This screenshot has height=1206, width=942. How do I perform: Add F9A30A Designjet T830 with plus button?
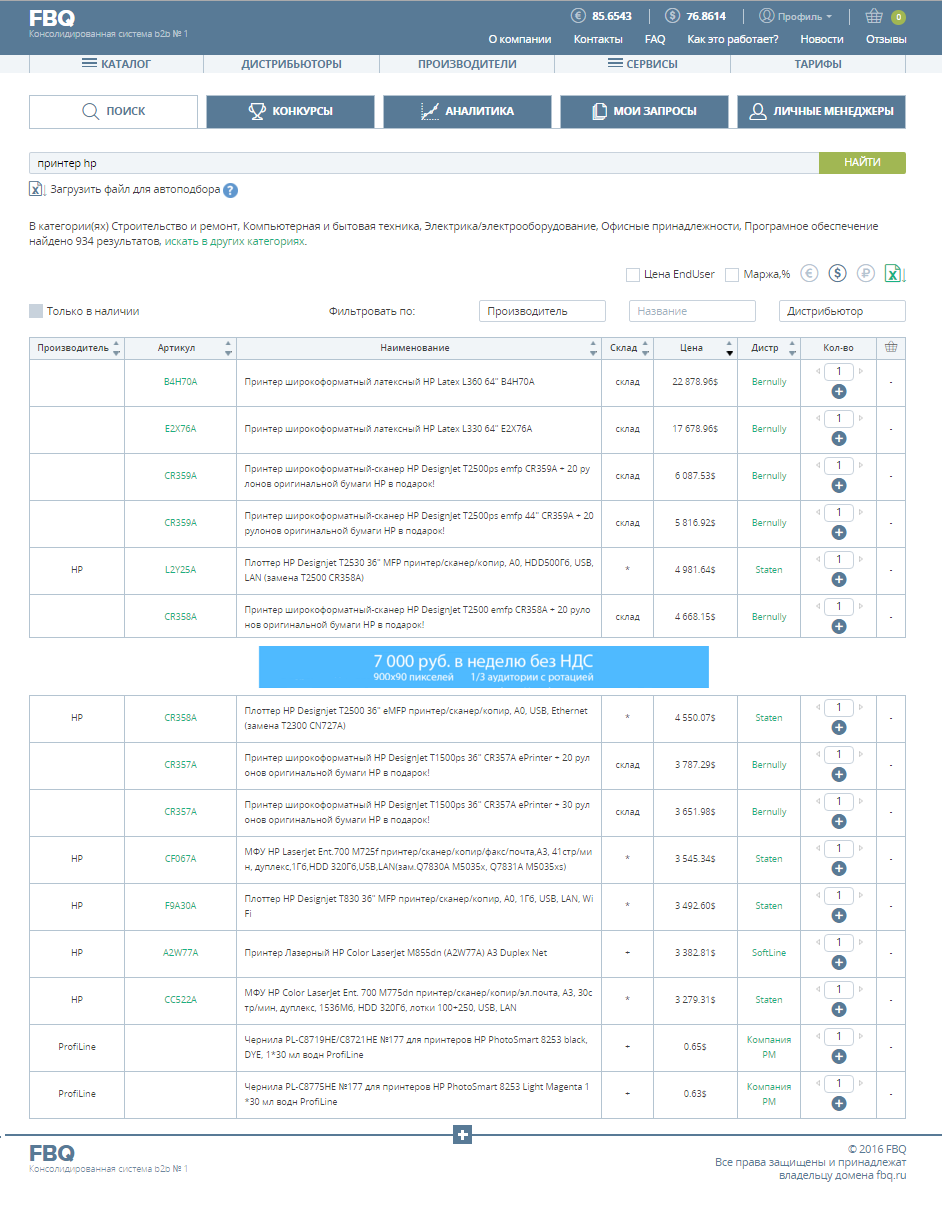838,915
